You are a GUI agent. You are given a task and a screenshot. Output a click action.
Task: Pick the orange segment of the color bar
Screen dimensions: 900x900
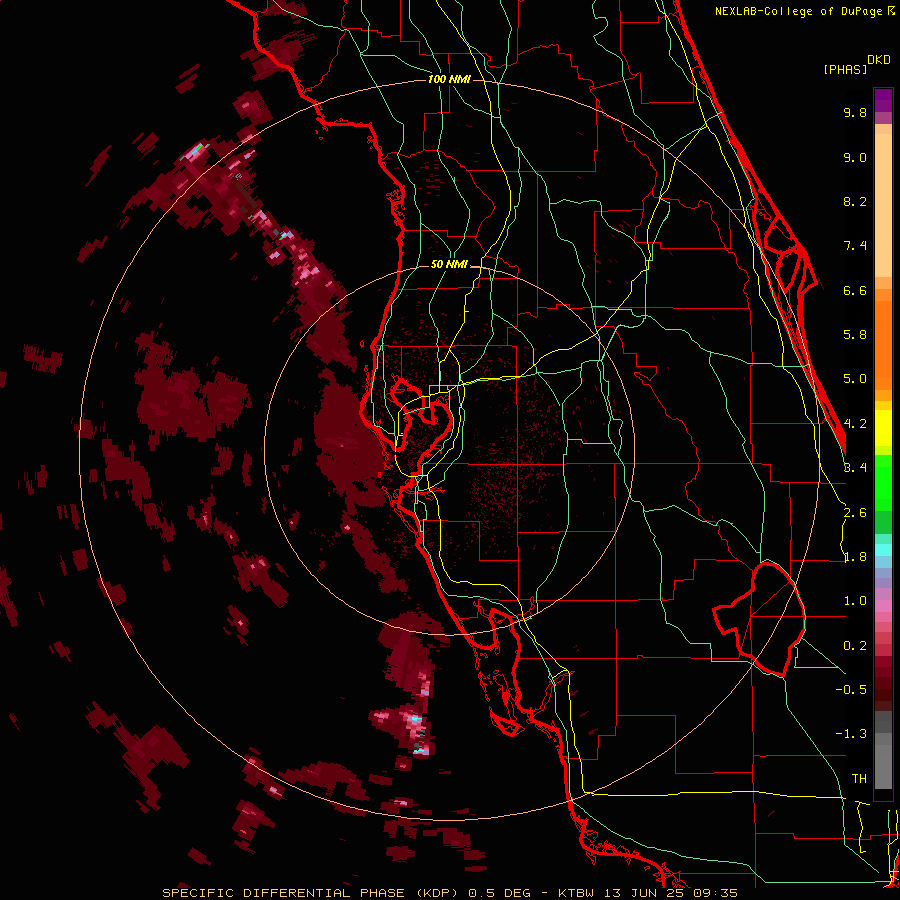click(x=883, y=346)
